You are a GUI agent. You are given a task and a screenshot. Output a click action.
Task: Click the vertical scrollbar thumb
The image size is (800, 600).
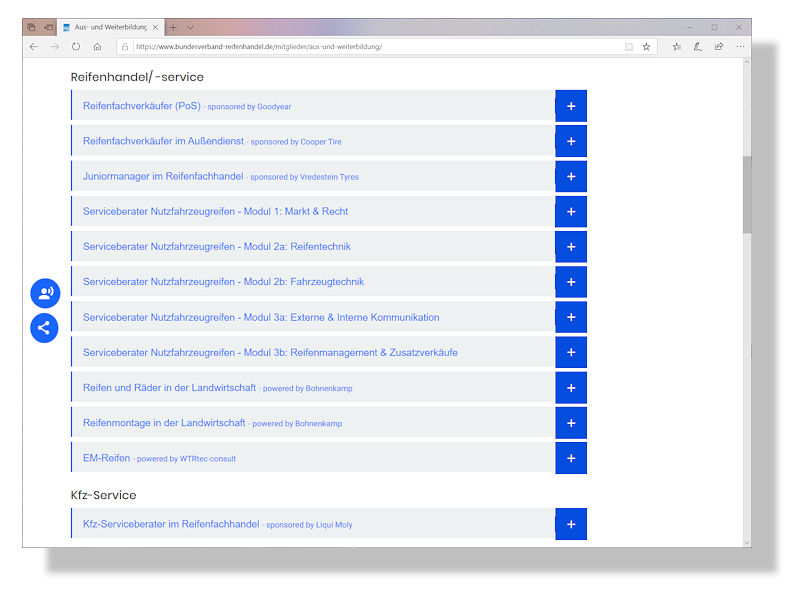[x=747, y=195]
